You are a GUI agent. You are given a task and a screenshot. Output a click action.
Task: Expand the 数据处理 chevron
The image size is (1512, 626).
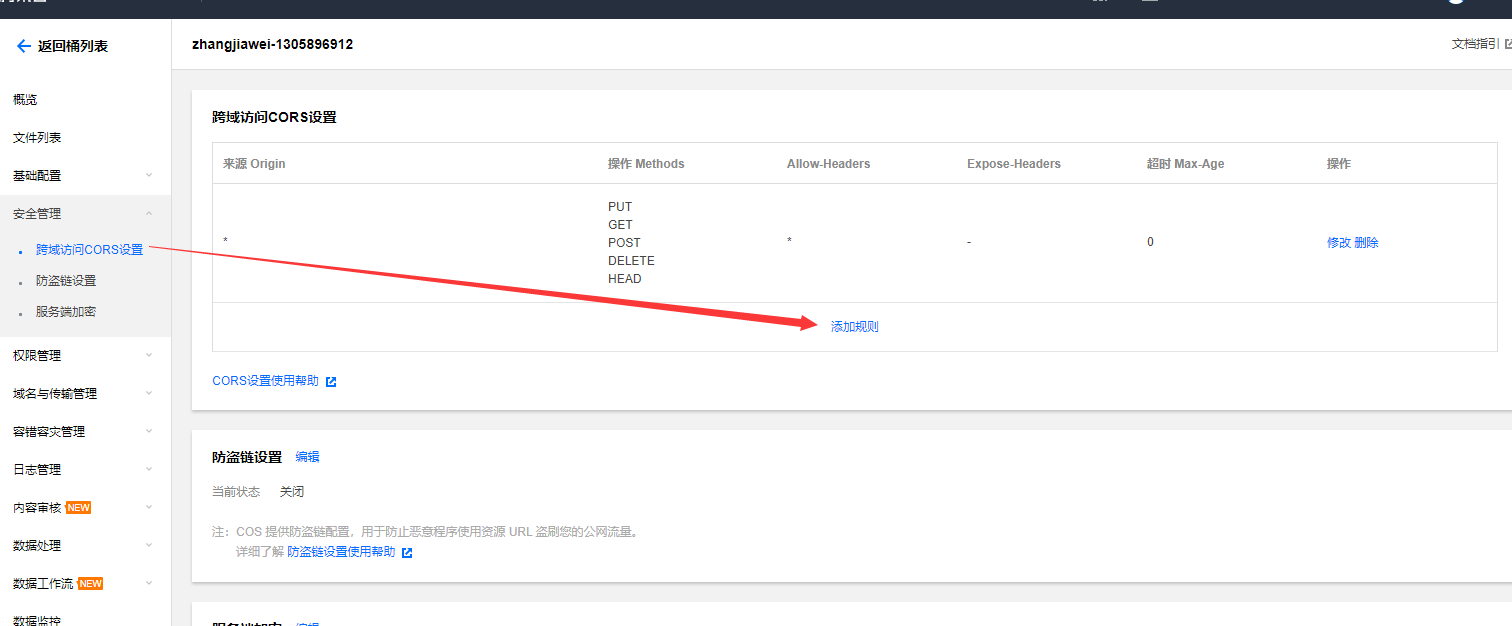149,545
